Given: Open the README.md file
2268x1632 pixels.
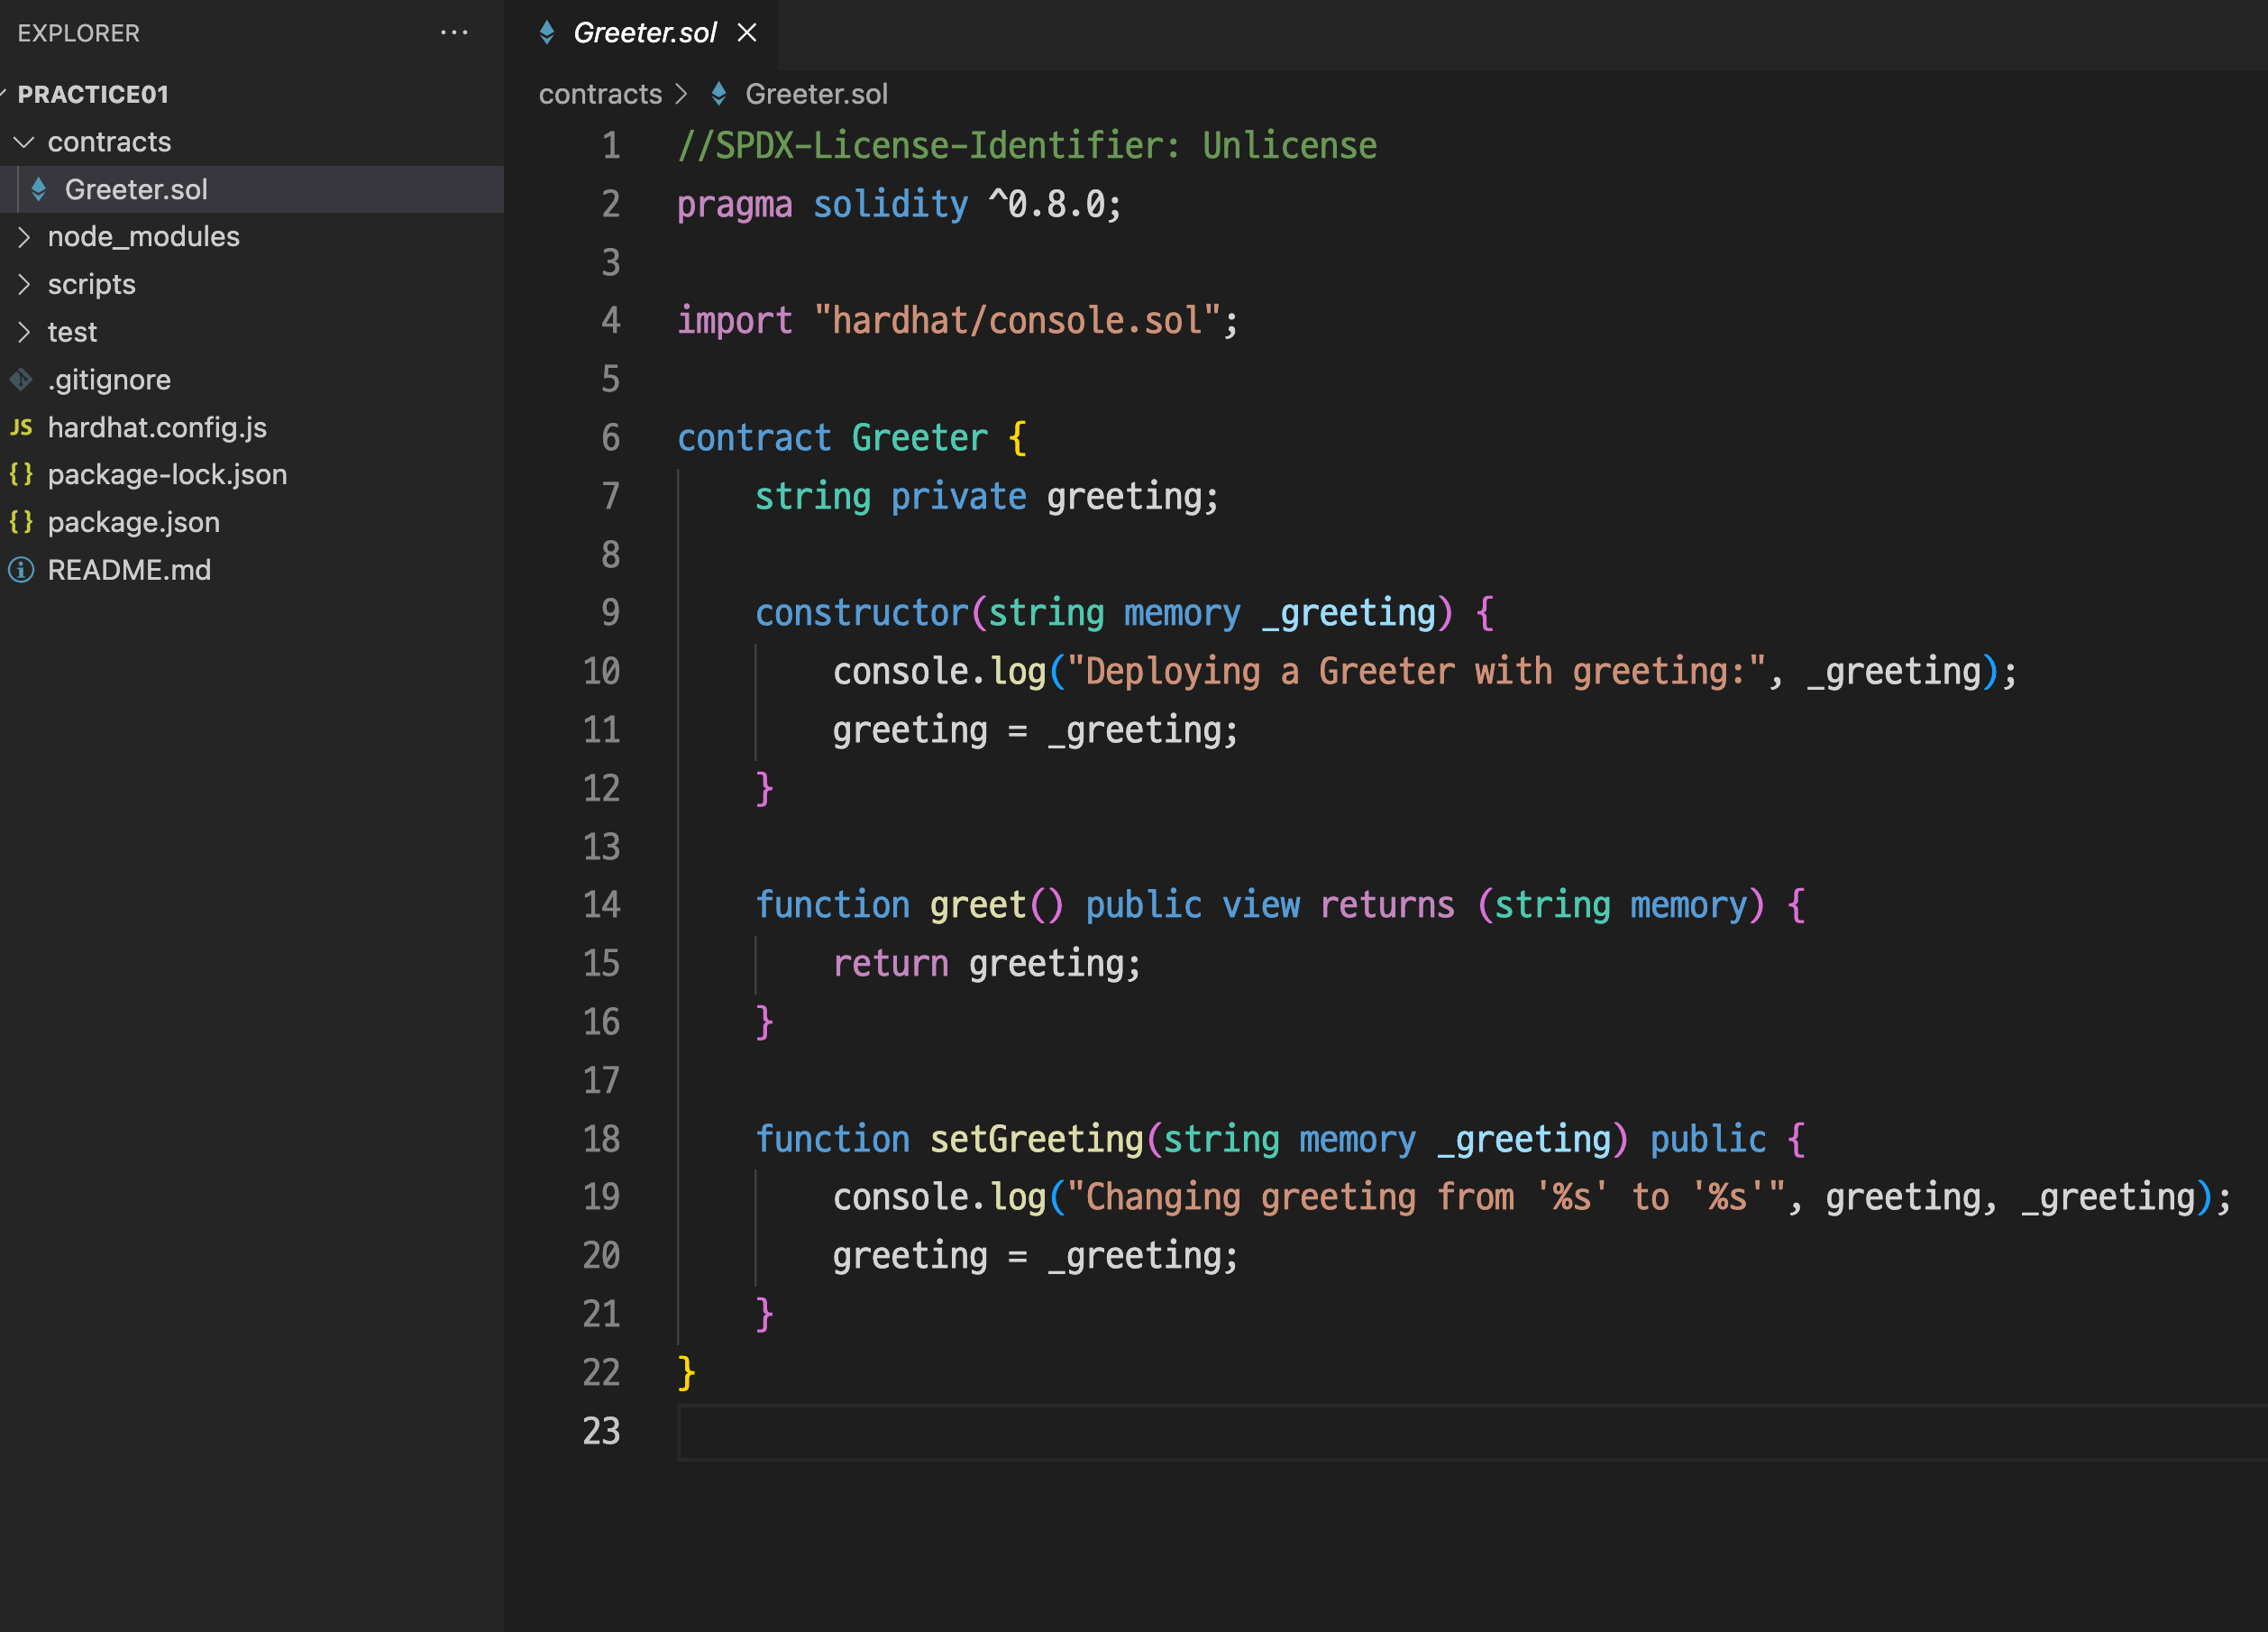Looking at the screenshot, I should [x=129, y=570].
